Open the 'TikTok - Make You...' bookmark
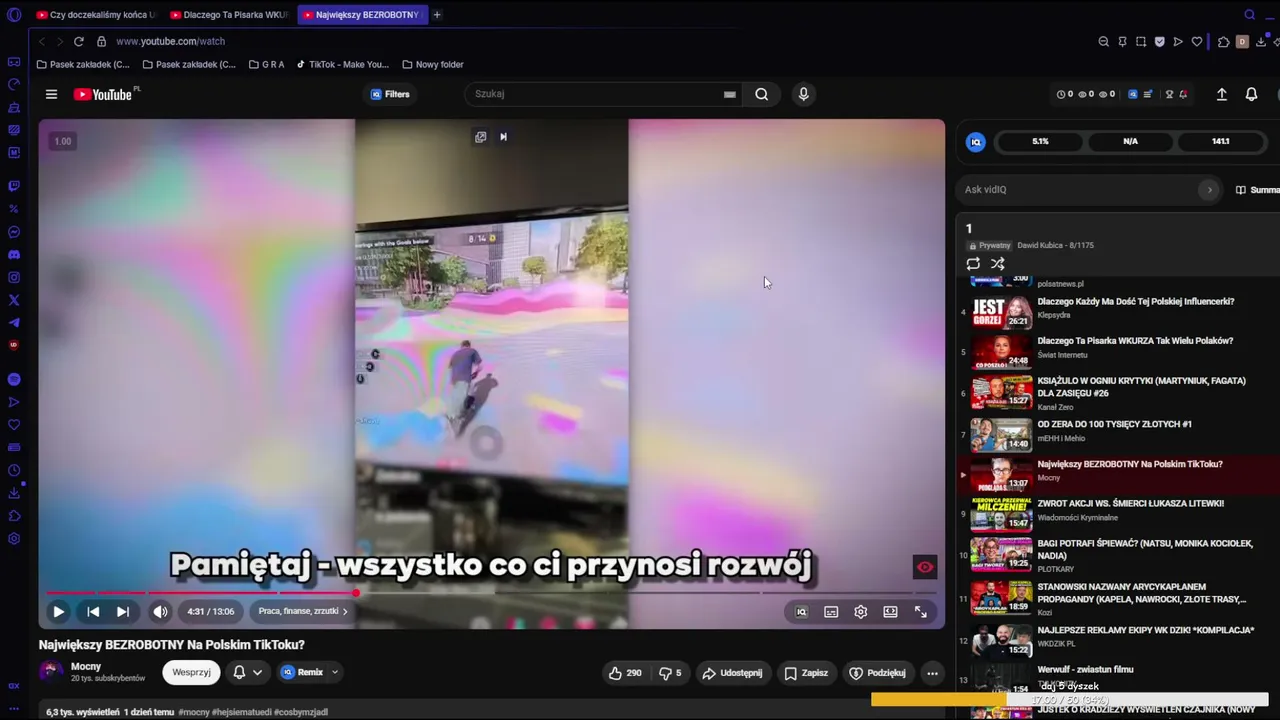 342,64
